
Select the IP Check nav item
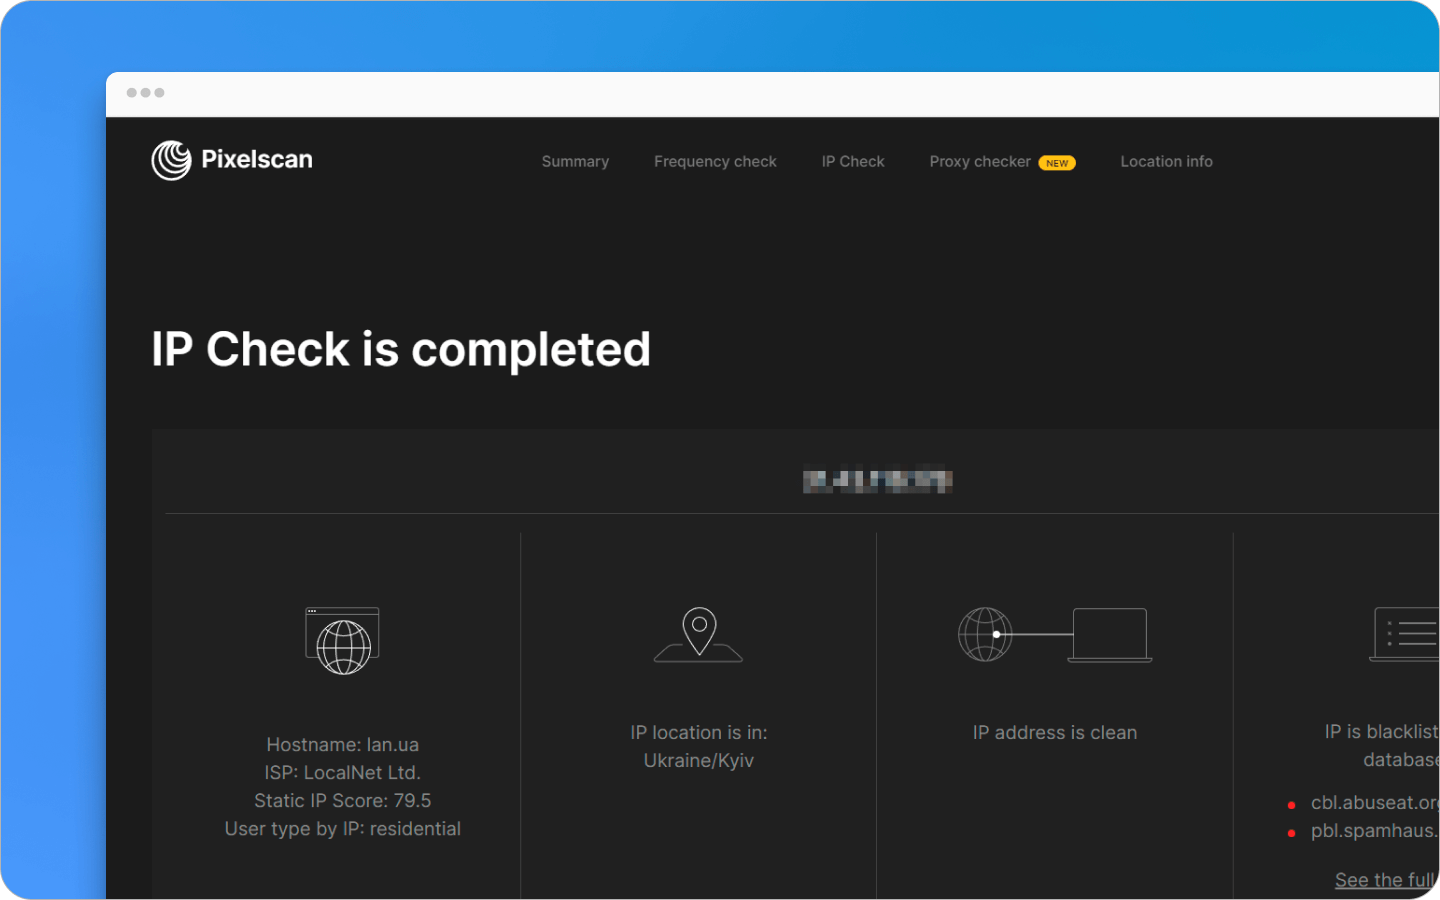coord(853,161)
